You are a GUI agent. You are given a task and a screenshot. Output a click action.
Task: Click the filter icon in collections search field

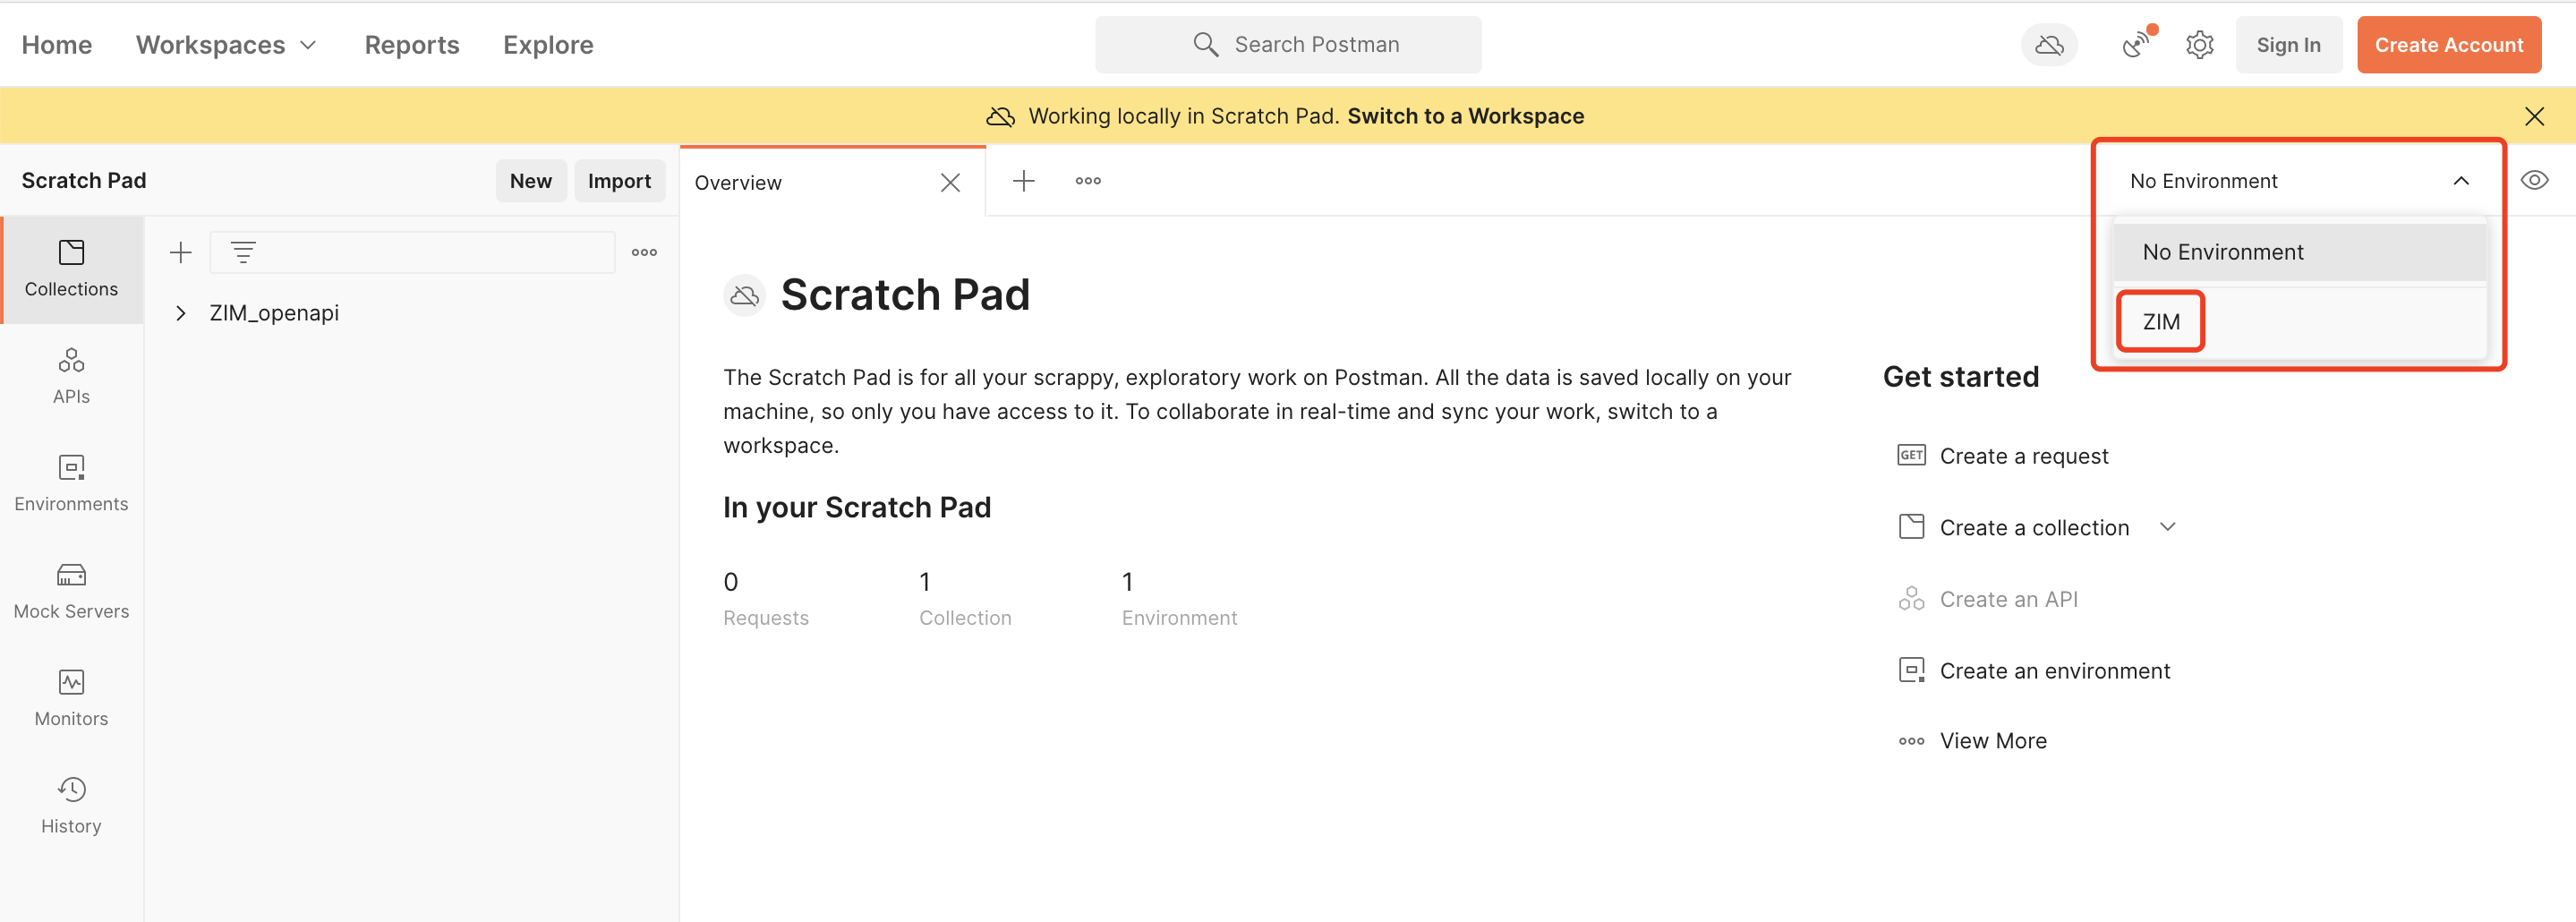click(x=243, y=252)
